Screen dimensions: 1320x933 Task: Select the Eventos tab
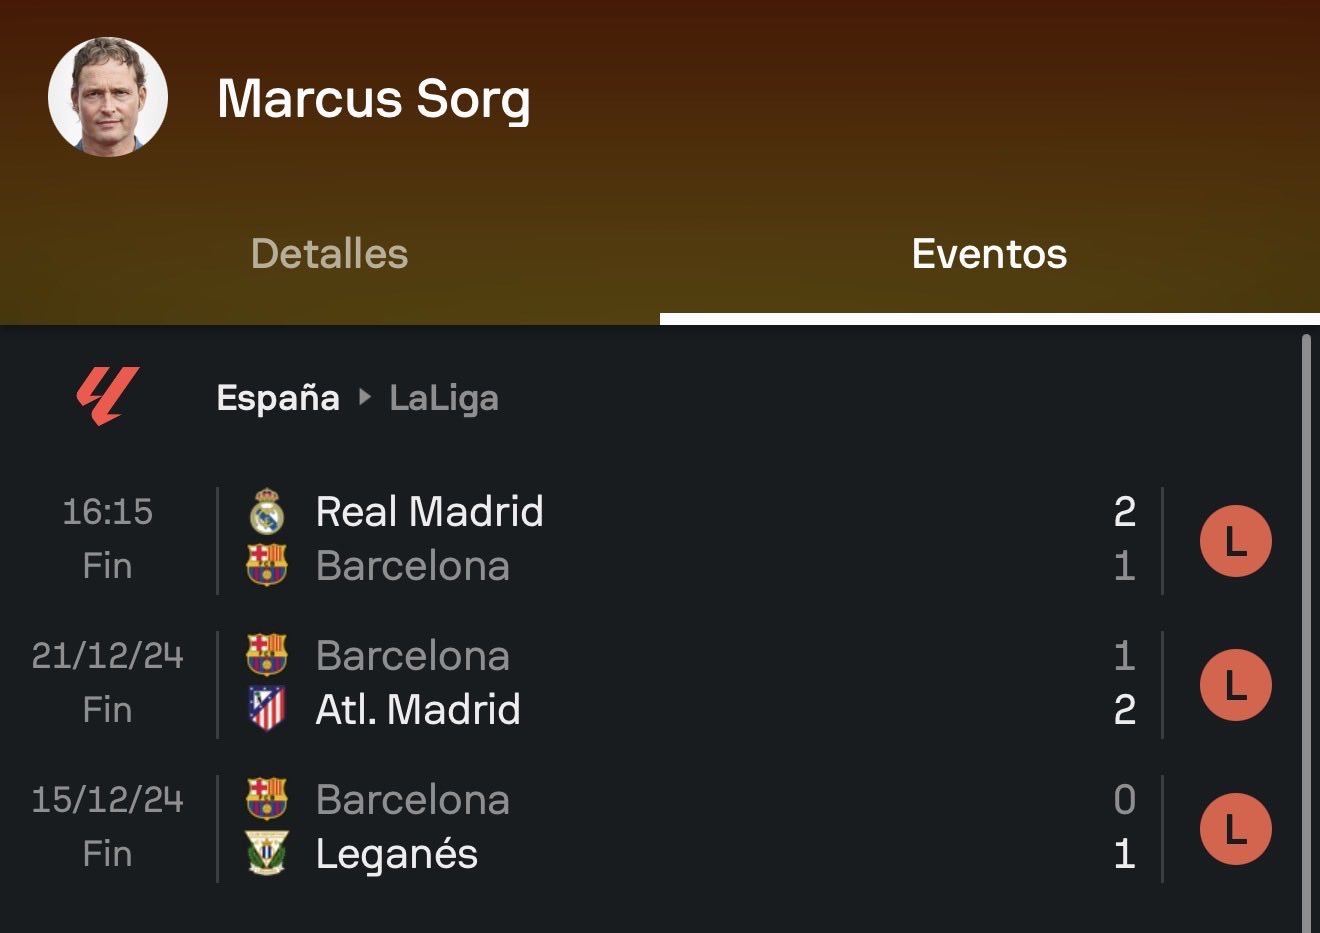(x=989, y=254)
